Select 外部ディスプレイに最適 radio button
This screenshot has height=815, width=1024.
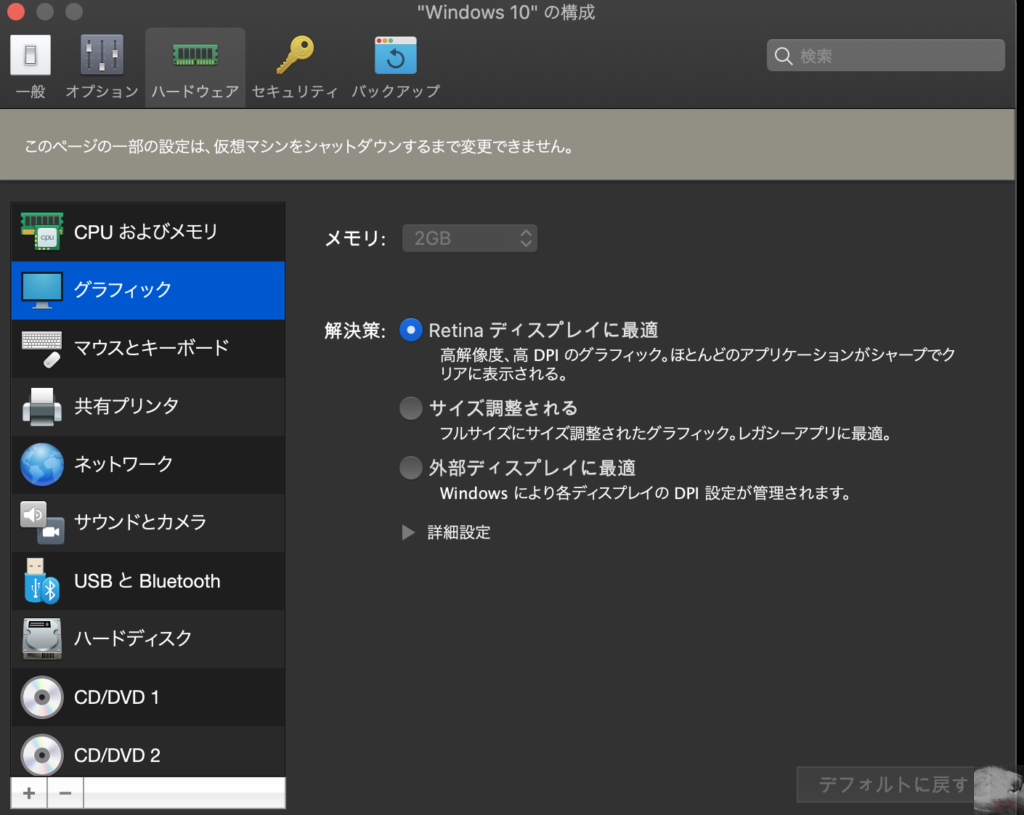coord(411,468)
